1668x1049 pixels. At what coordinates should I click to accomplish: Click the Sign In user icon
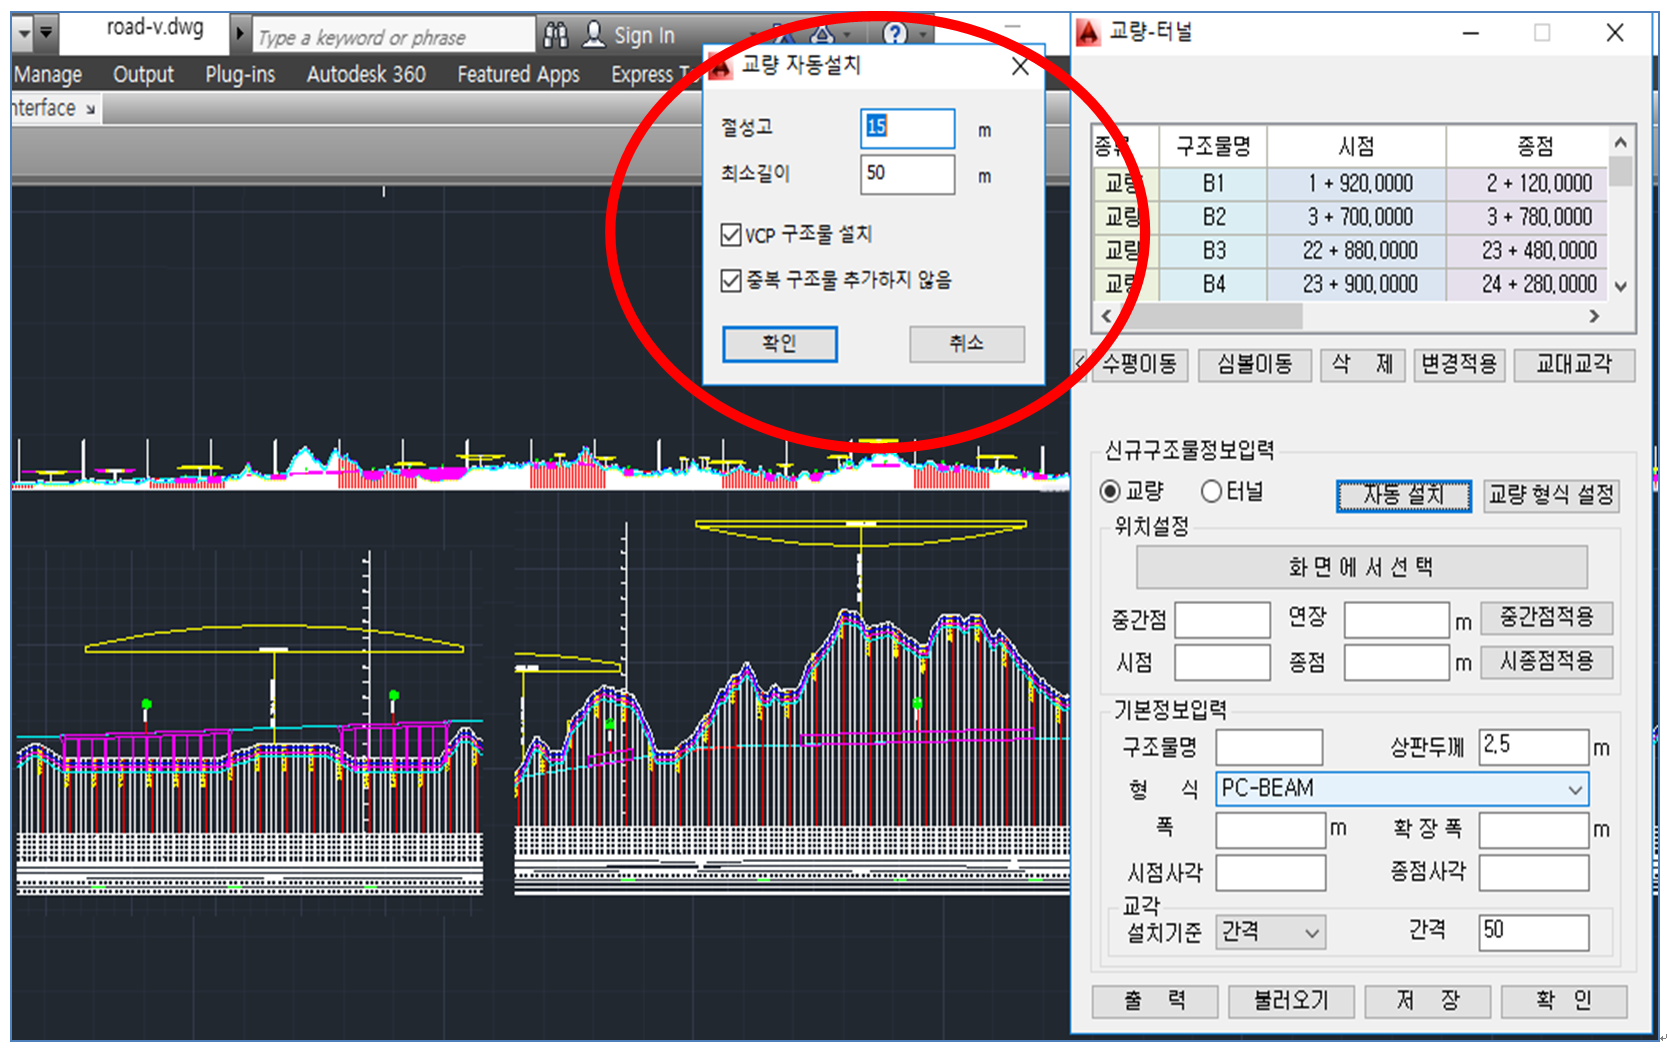tap(594, 35)
